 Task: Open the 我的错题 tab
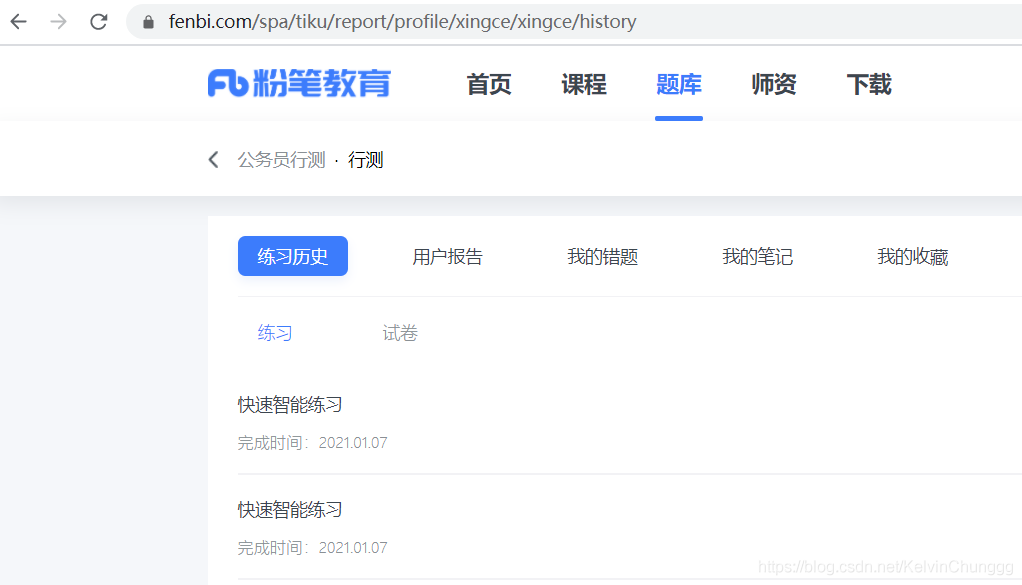point(602,256)
